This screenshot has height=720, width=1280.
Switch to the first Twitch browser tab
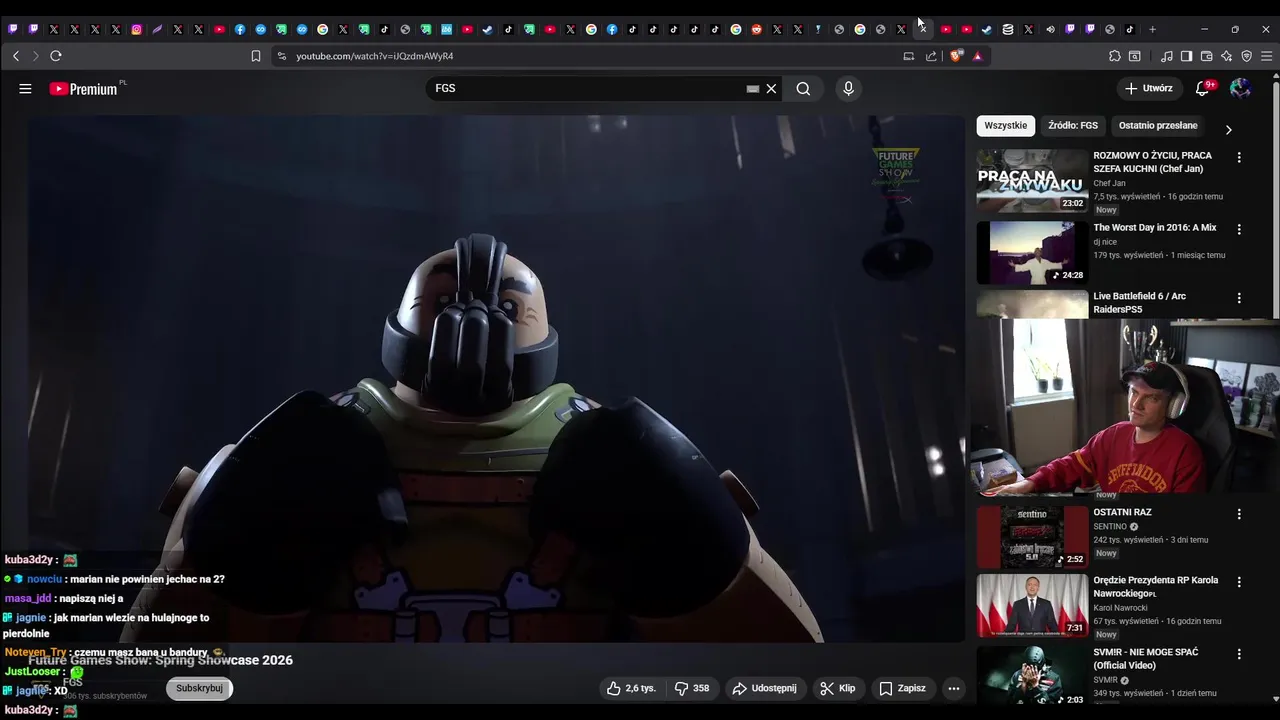(x=12, y=29)
